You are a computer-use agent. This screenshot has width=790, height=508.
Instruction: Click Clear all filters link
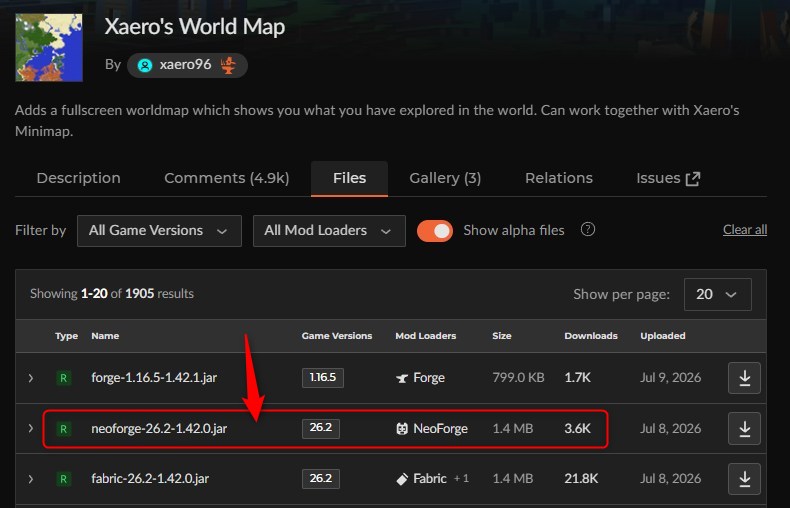coord(745,230)
